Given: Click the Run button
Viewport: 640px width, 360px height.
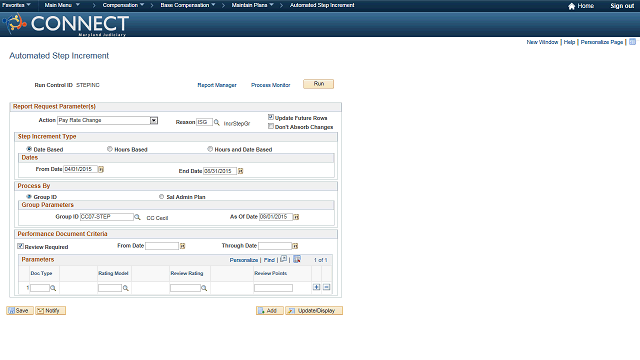Looking at the screenshot, I should click(x=318, y=84).
